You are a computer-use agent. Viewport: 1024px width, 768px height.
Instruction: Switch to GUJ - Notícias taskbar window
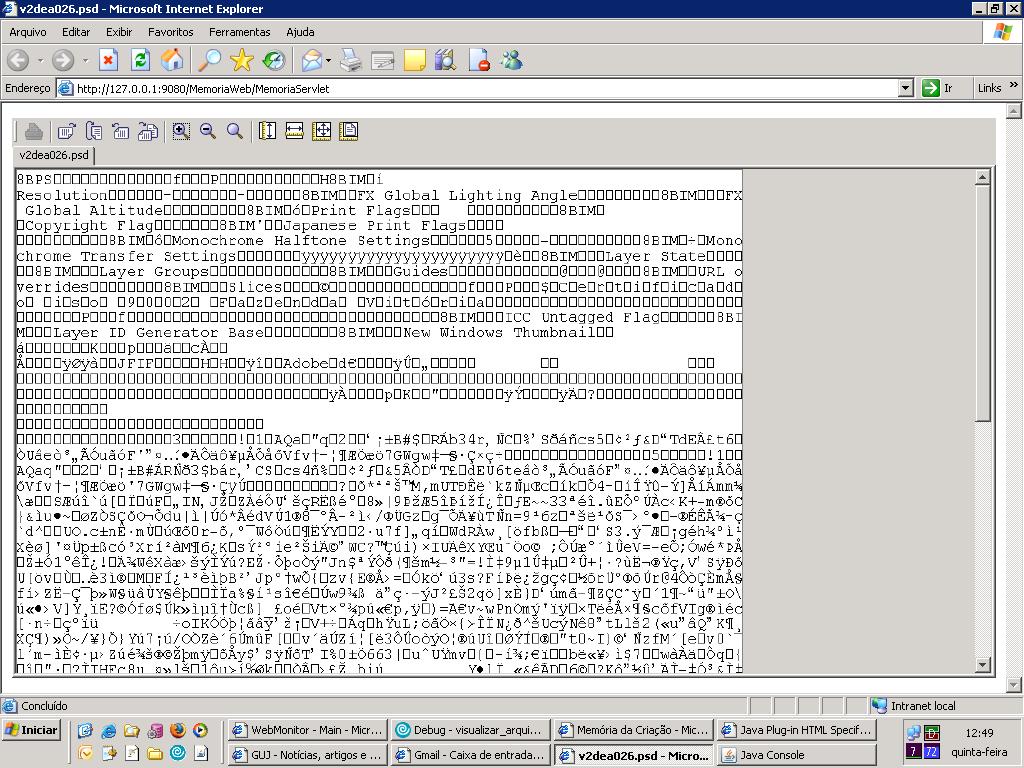tap(308, 755)
